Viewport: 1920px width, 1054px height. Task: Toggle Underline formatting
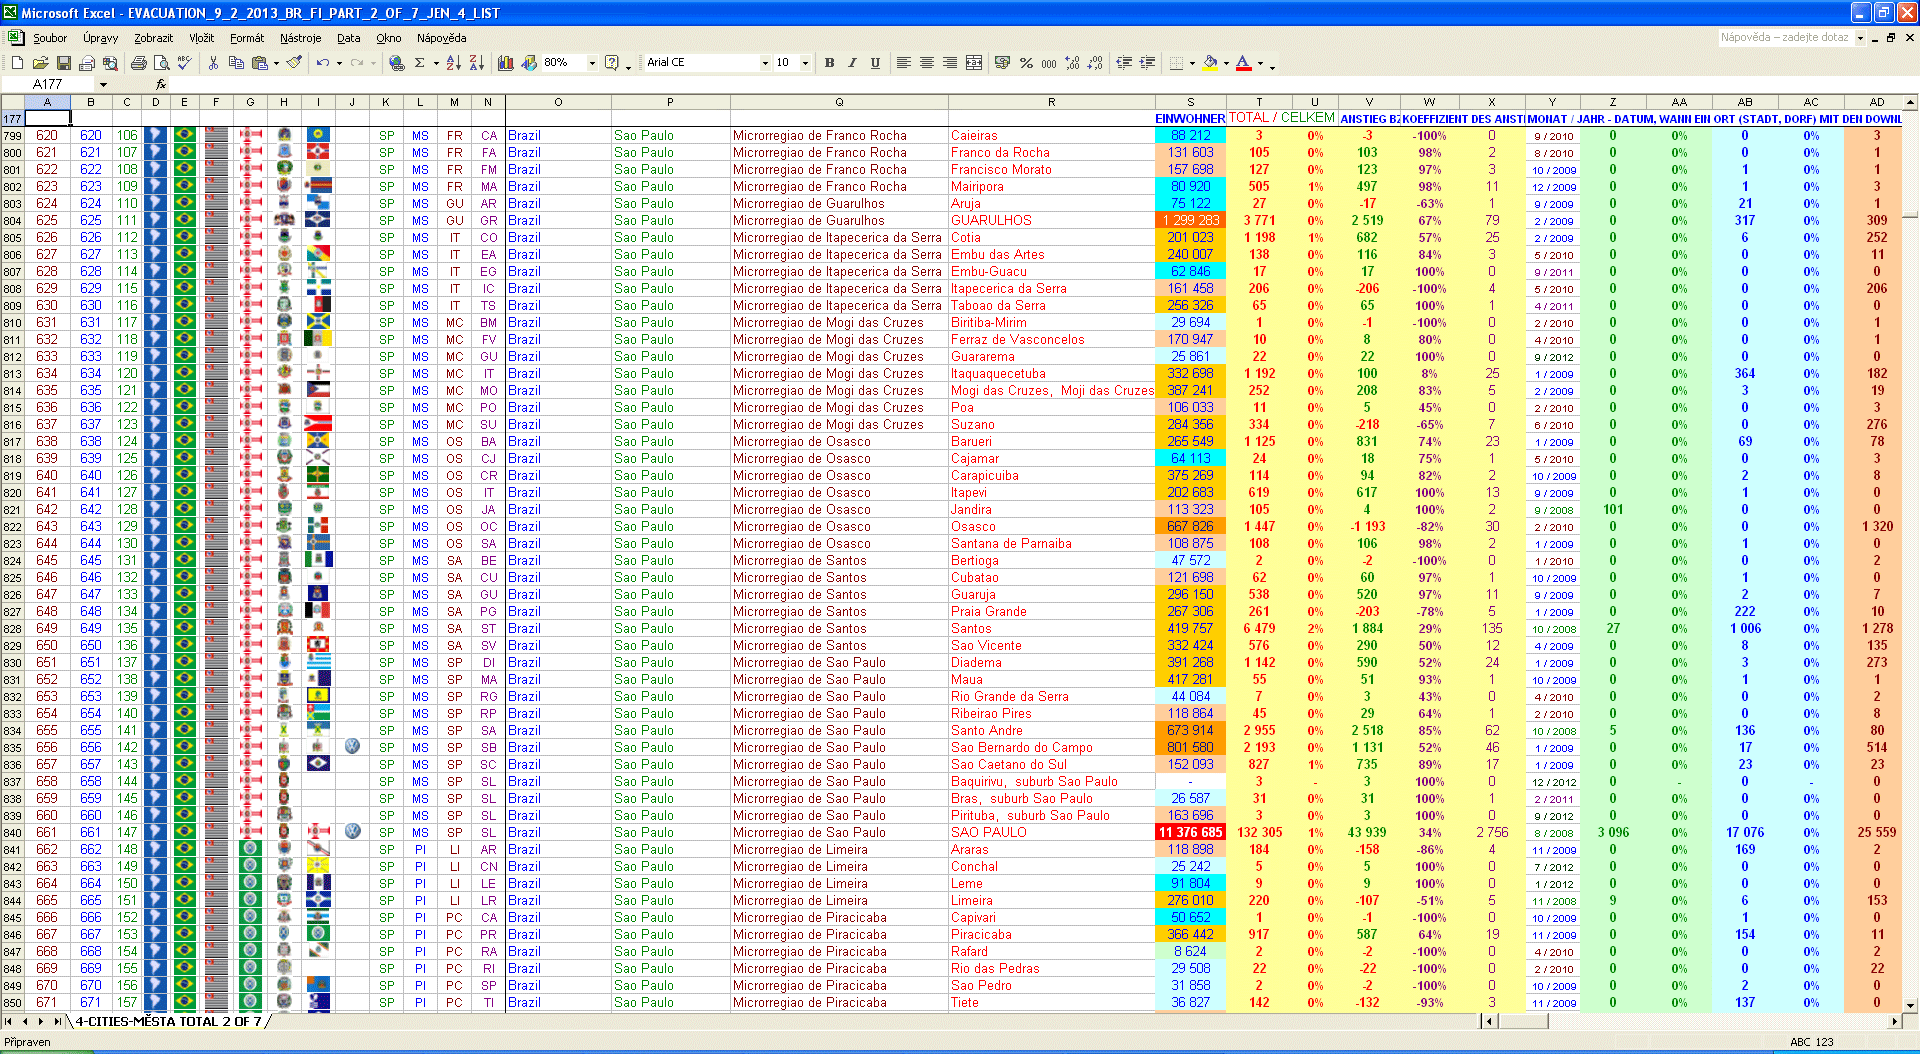pos(875,63)
